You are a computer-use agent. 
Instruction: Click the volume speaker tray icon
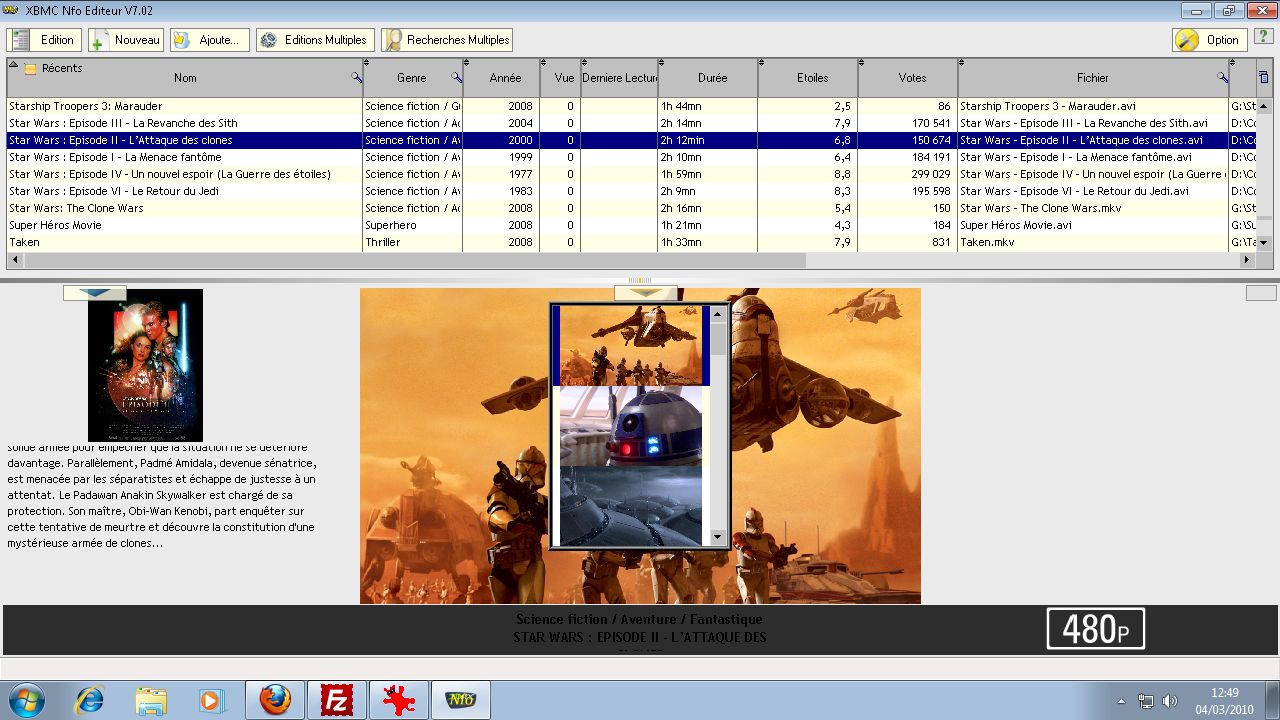pyautogui.click(x=1170, y=701)
